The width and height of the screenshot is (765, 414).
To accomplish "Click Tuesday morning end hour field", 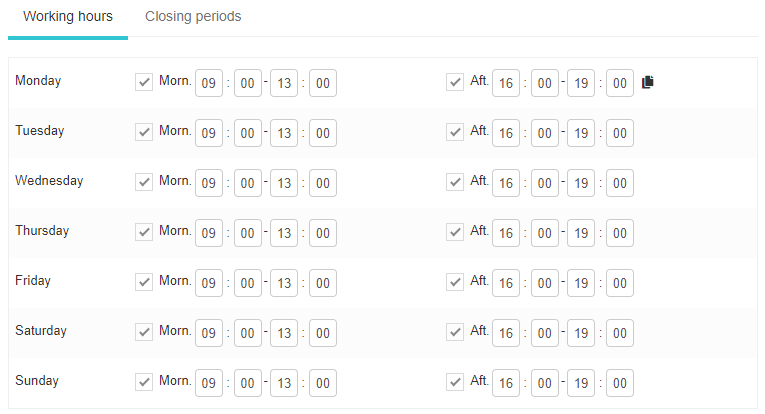I will 284,133.
